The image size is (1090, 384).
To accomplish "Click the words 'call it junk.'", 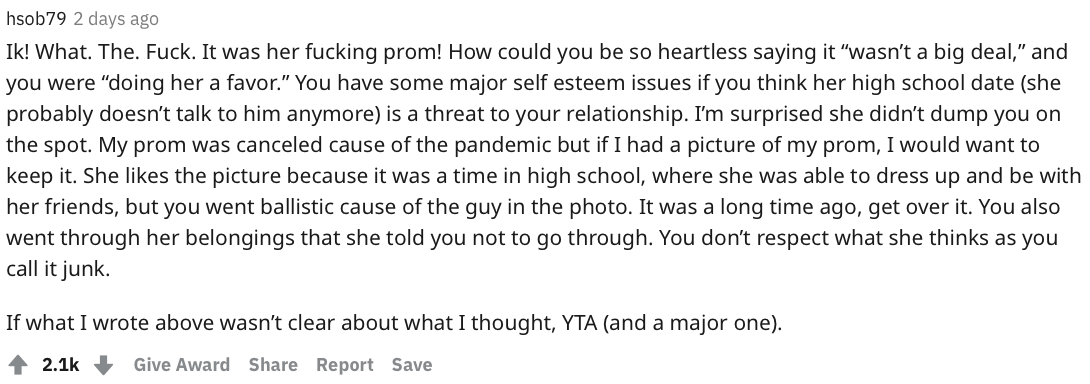I will [x=58, y=269].
